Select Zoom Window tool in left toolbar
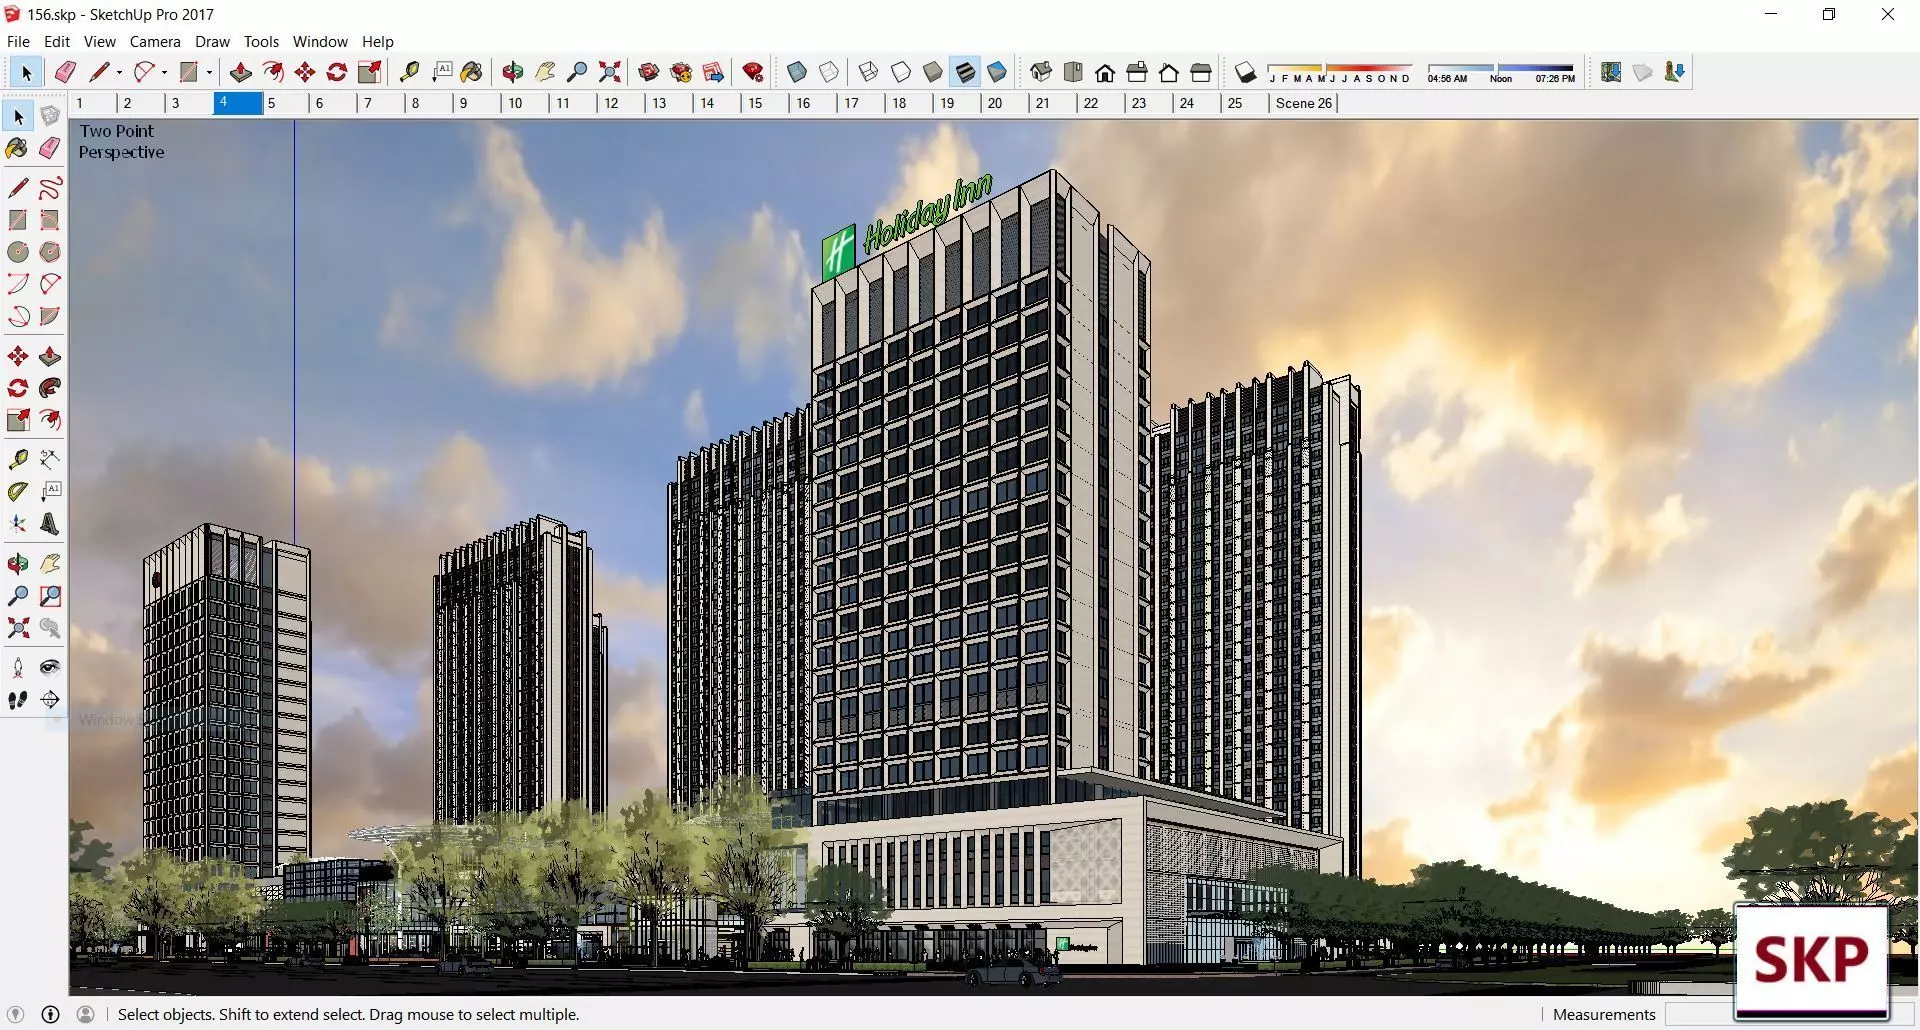Viewport: 1920px width, 1030px height. [x=50, y=596]
